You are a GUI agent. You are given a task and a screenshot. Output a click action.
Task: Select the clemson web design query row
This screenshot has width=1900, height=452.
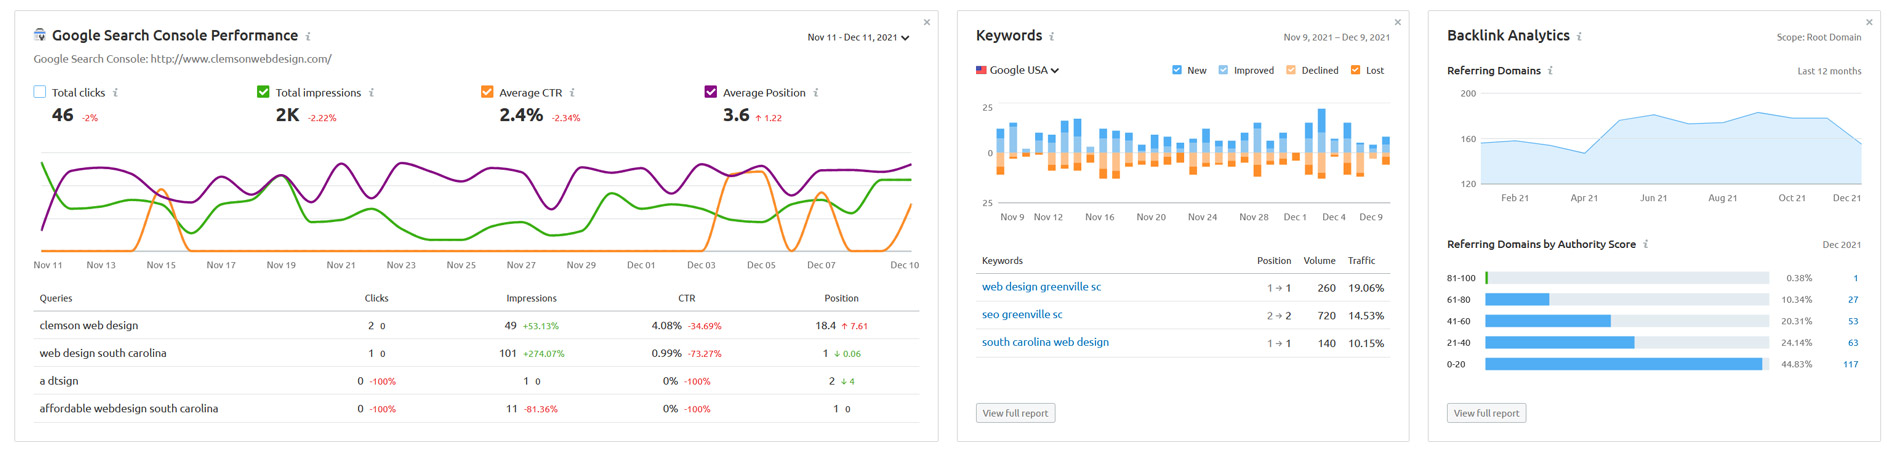476,325
